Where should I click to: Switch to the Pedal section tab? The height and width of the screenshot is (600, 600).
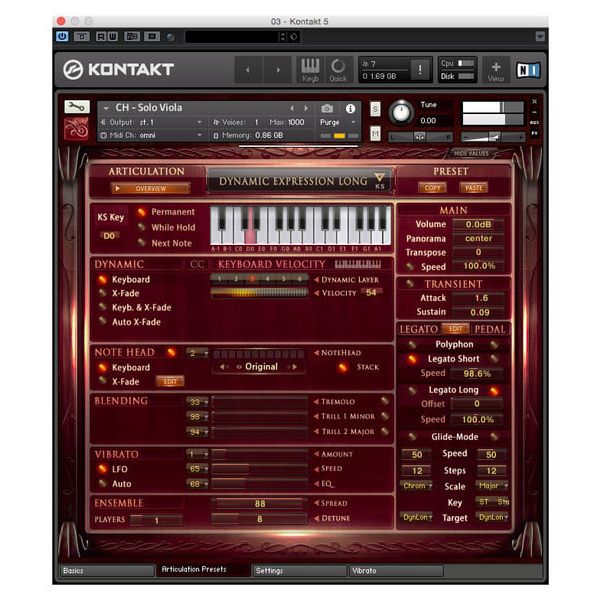[490, 329]
